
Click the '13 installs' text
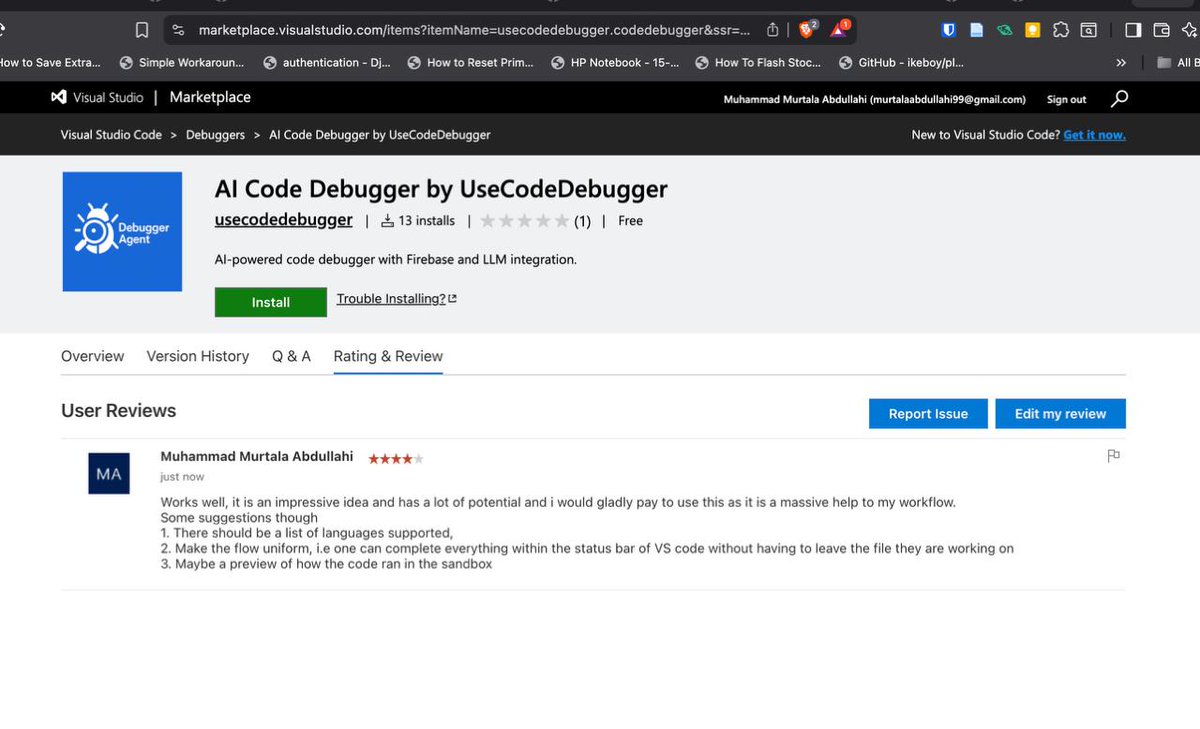tap(426, 221)
